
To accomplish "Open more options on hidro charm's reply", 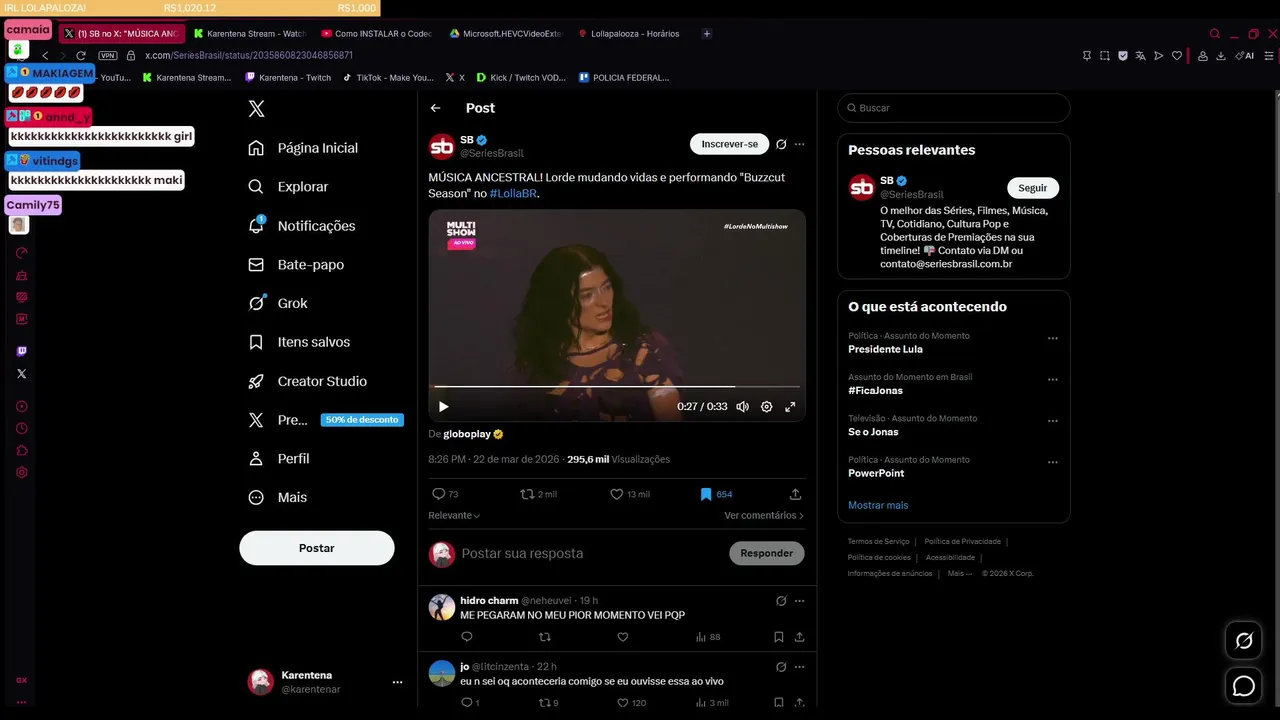I will click(799, 601).
